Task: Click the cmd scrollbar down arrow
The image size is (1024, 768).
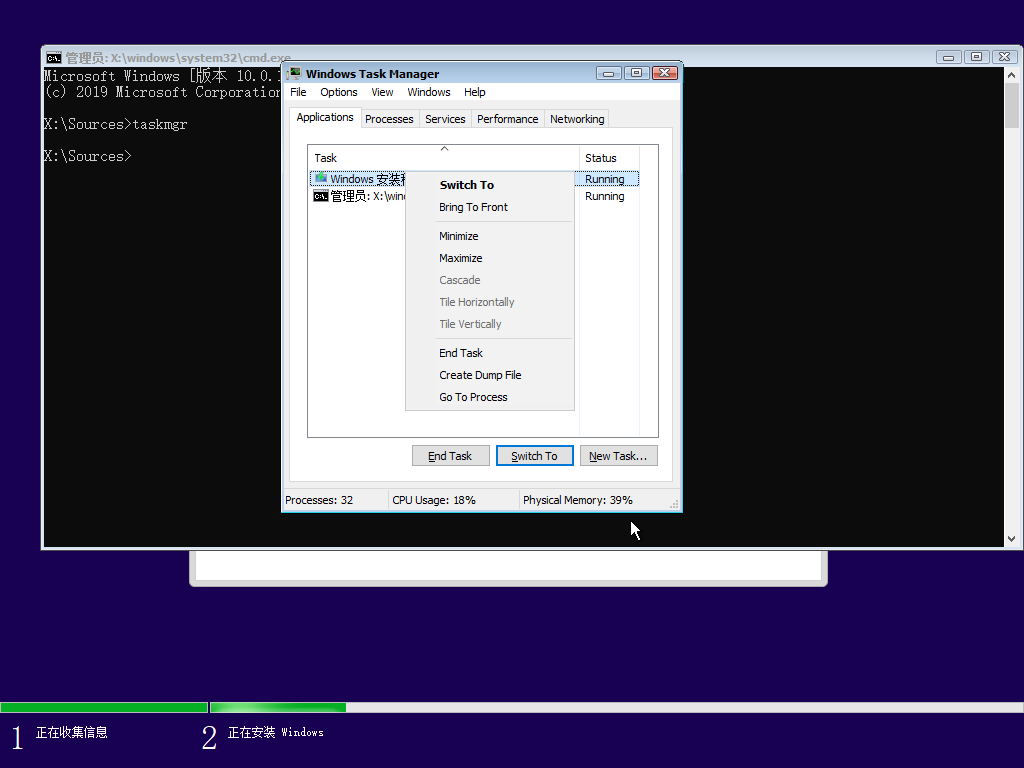Action: click(x=1011, y=539)
